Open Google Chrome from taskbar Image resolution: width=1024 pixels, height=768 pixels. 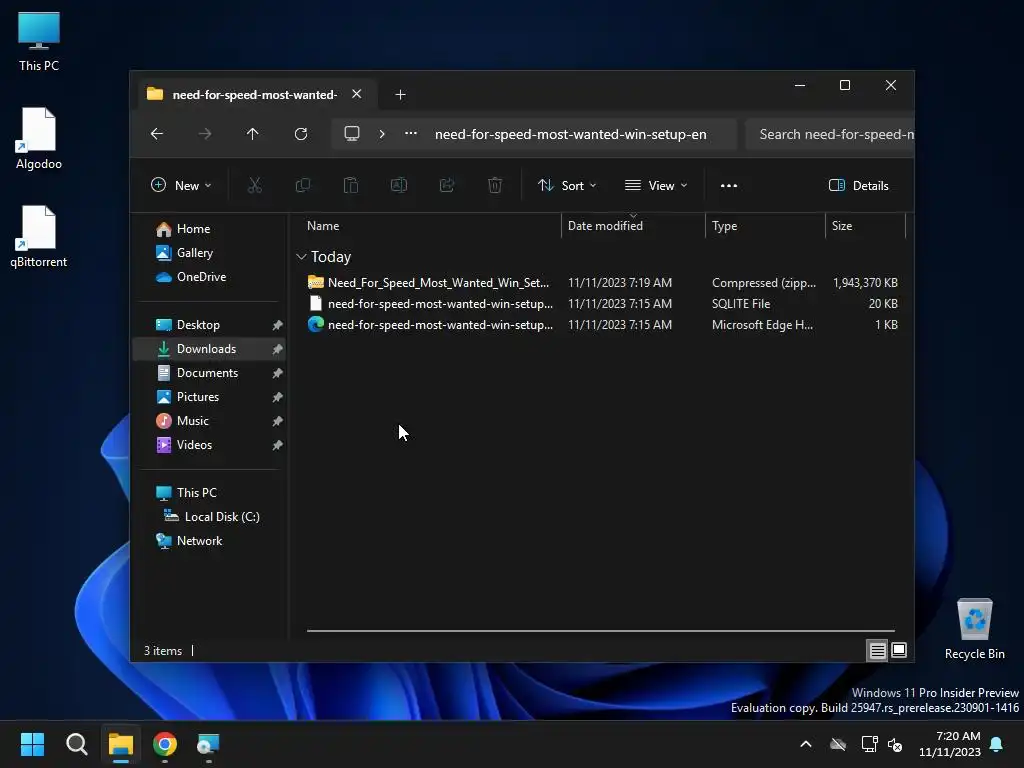click(x=165, y=744)
